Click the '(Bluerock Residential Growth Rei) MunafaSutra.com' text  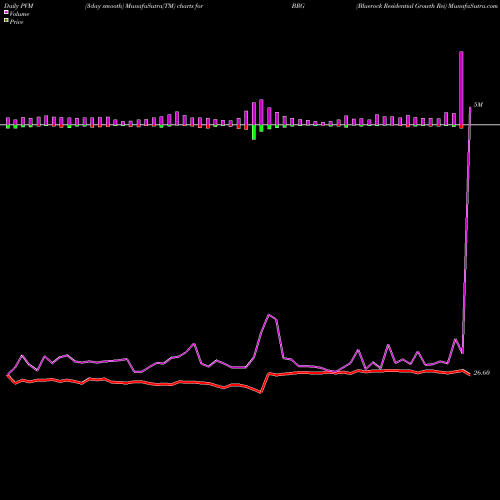tap(427, 6)
